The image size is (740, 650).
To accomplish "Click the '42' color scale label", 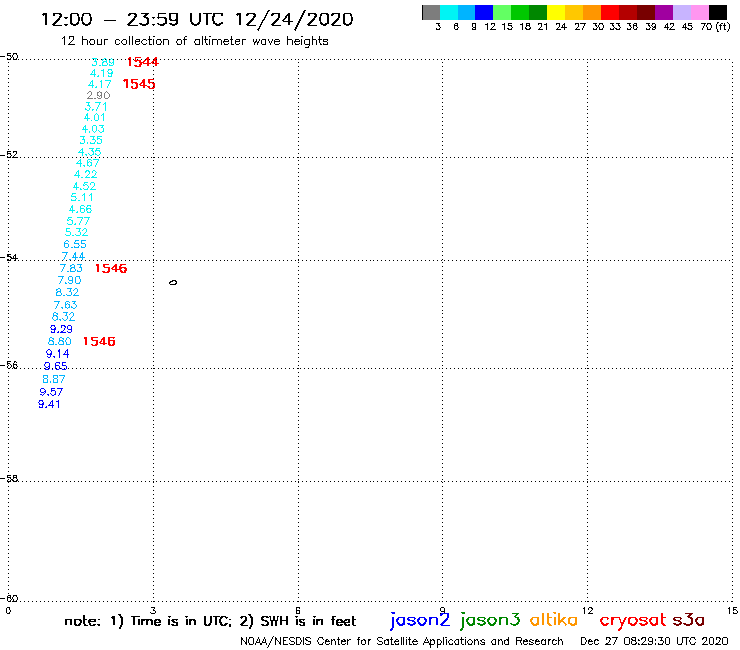I will [669, 27].
